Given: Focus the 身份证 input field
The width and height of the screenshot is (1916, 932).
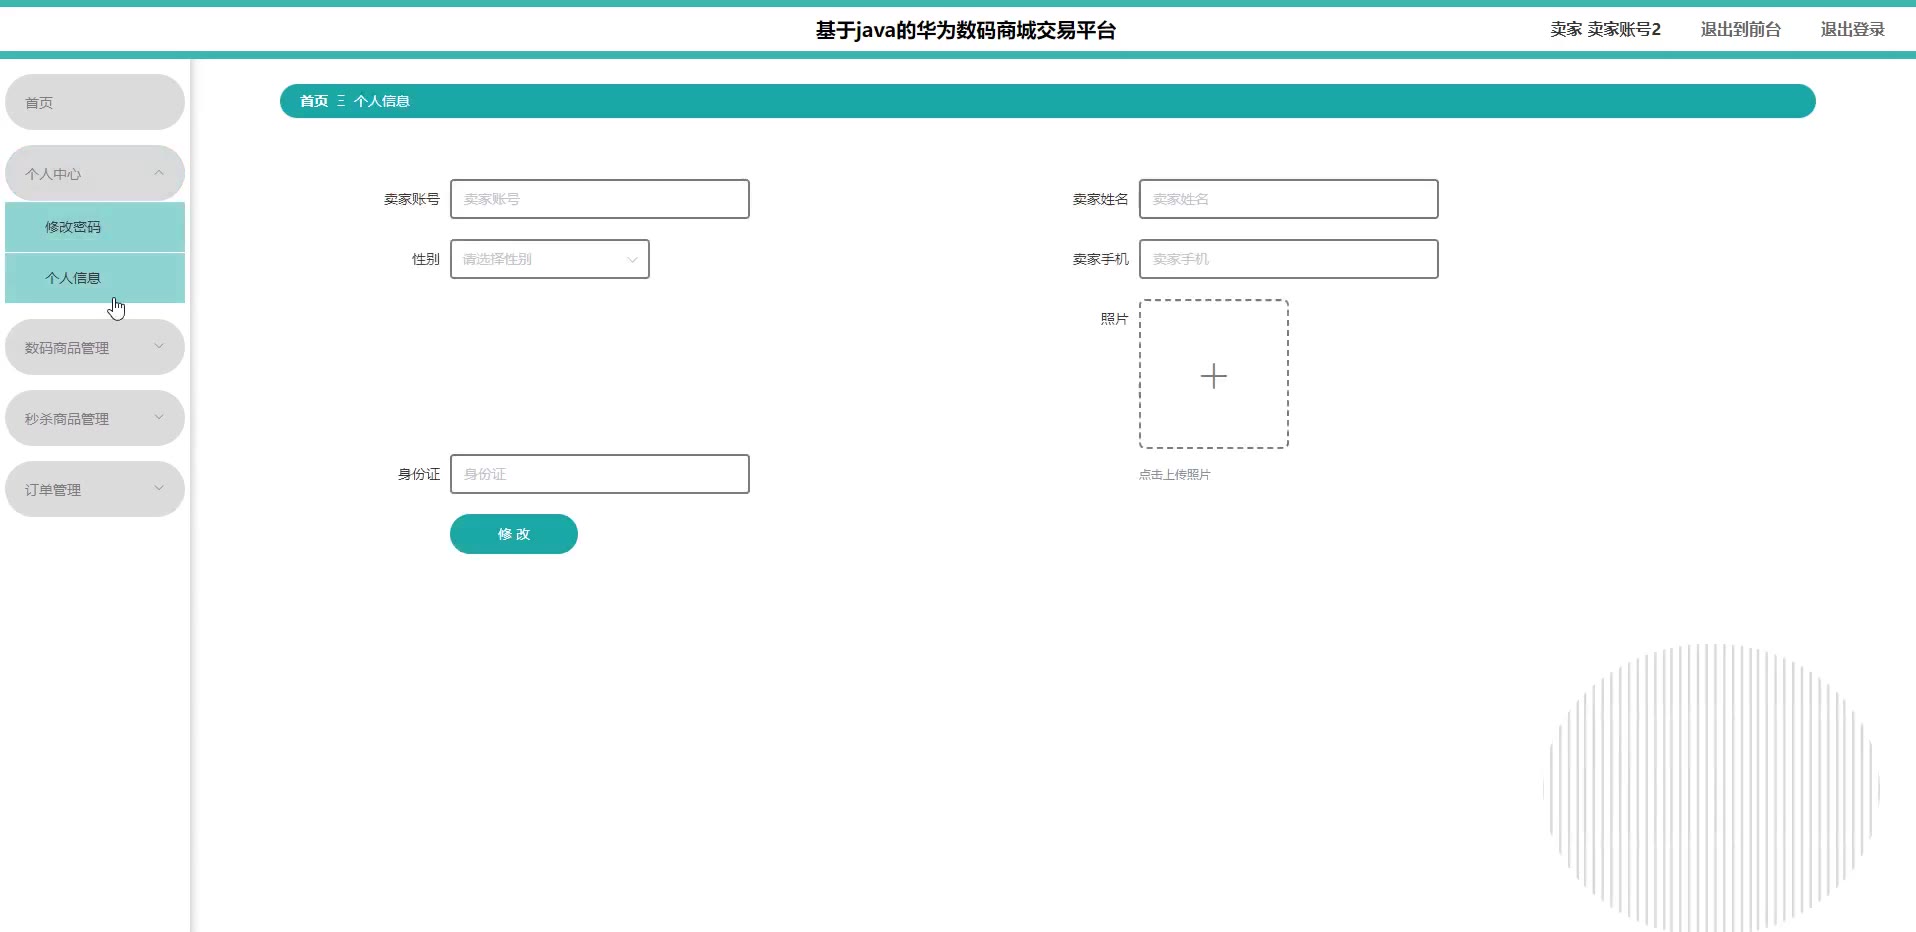Looking at the screenshot, I should tap(600, 474).
